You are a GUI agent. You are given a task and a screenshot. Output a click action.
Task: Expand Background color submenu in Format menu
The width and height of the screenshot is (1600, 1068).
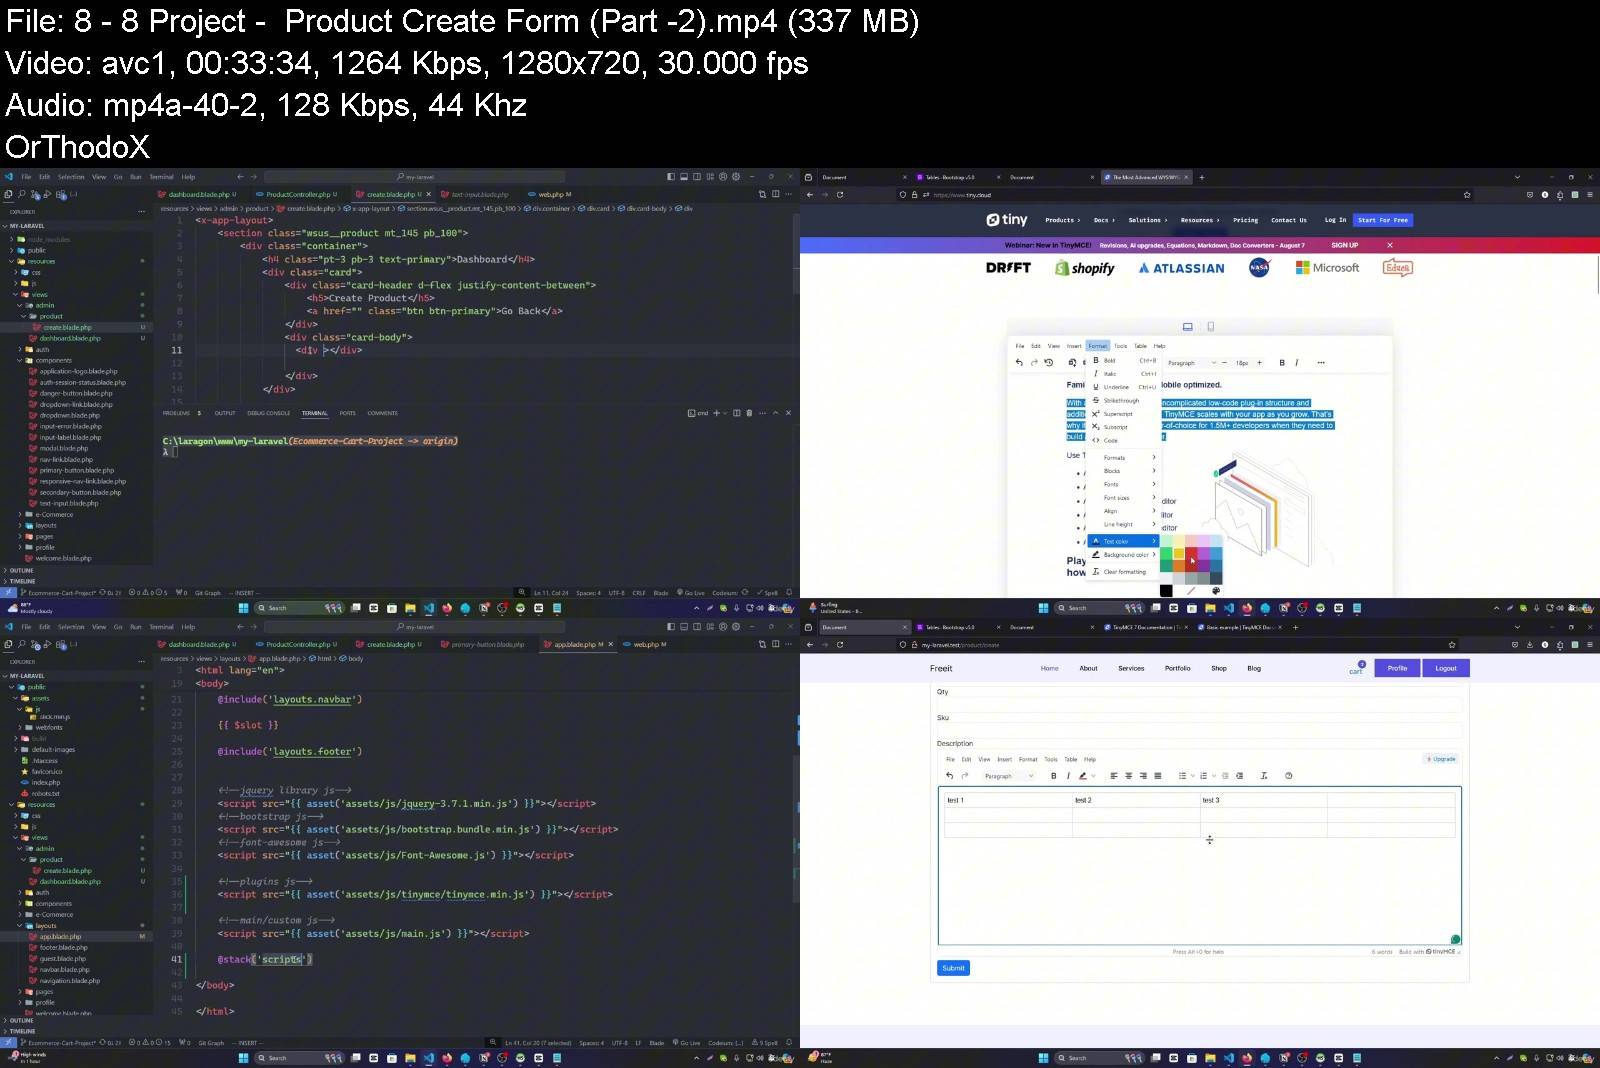coord(1123,554)
